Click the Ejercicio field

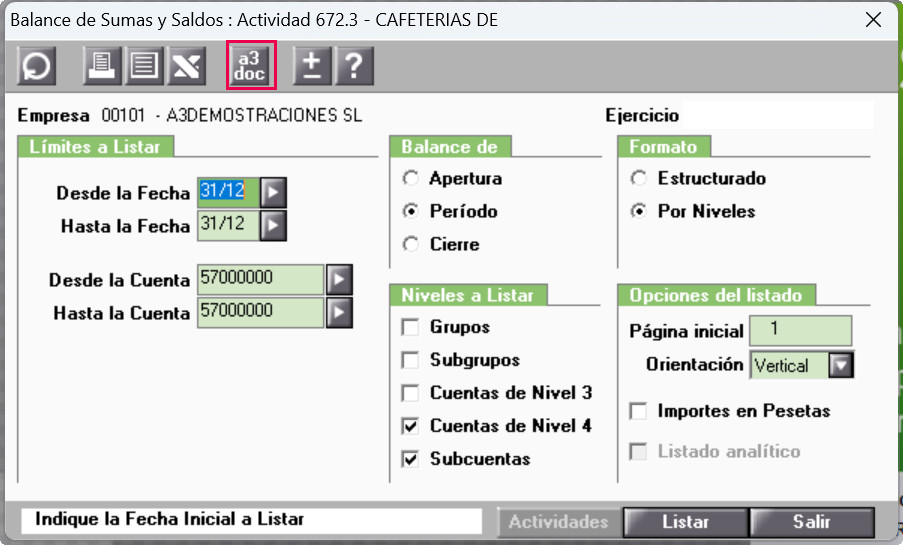click(x=779, y=115)
